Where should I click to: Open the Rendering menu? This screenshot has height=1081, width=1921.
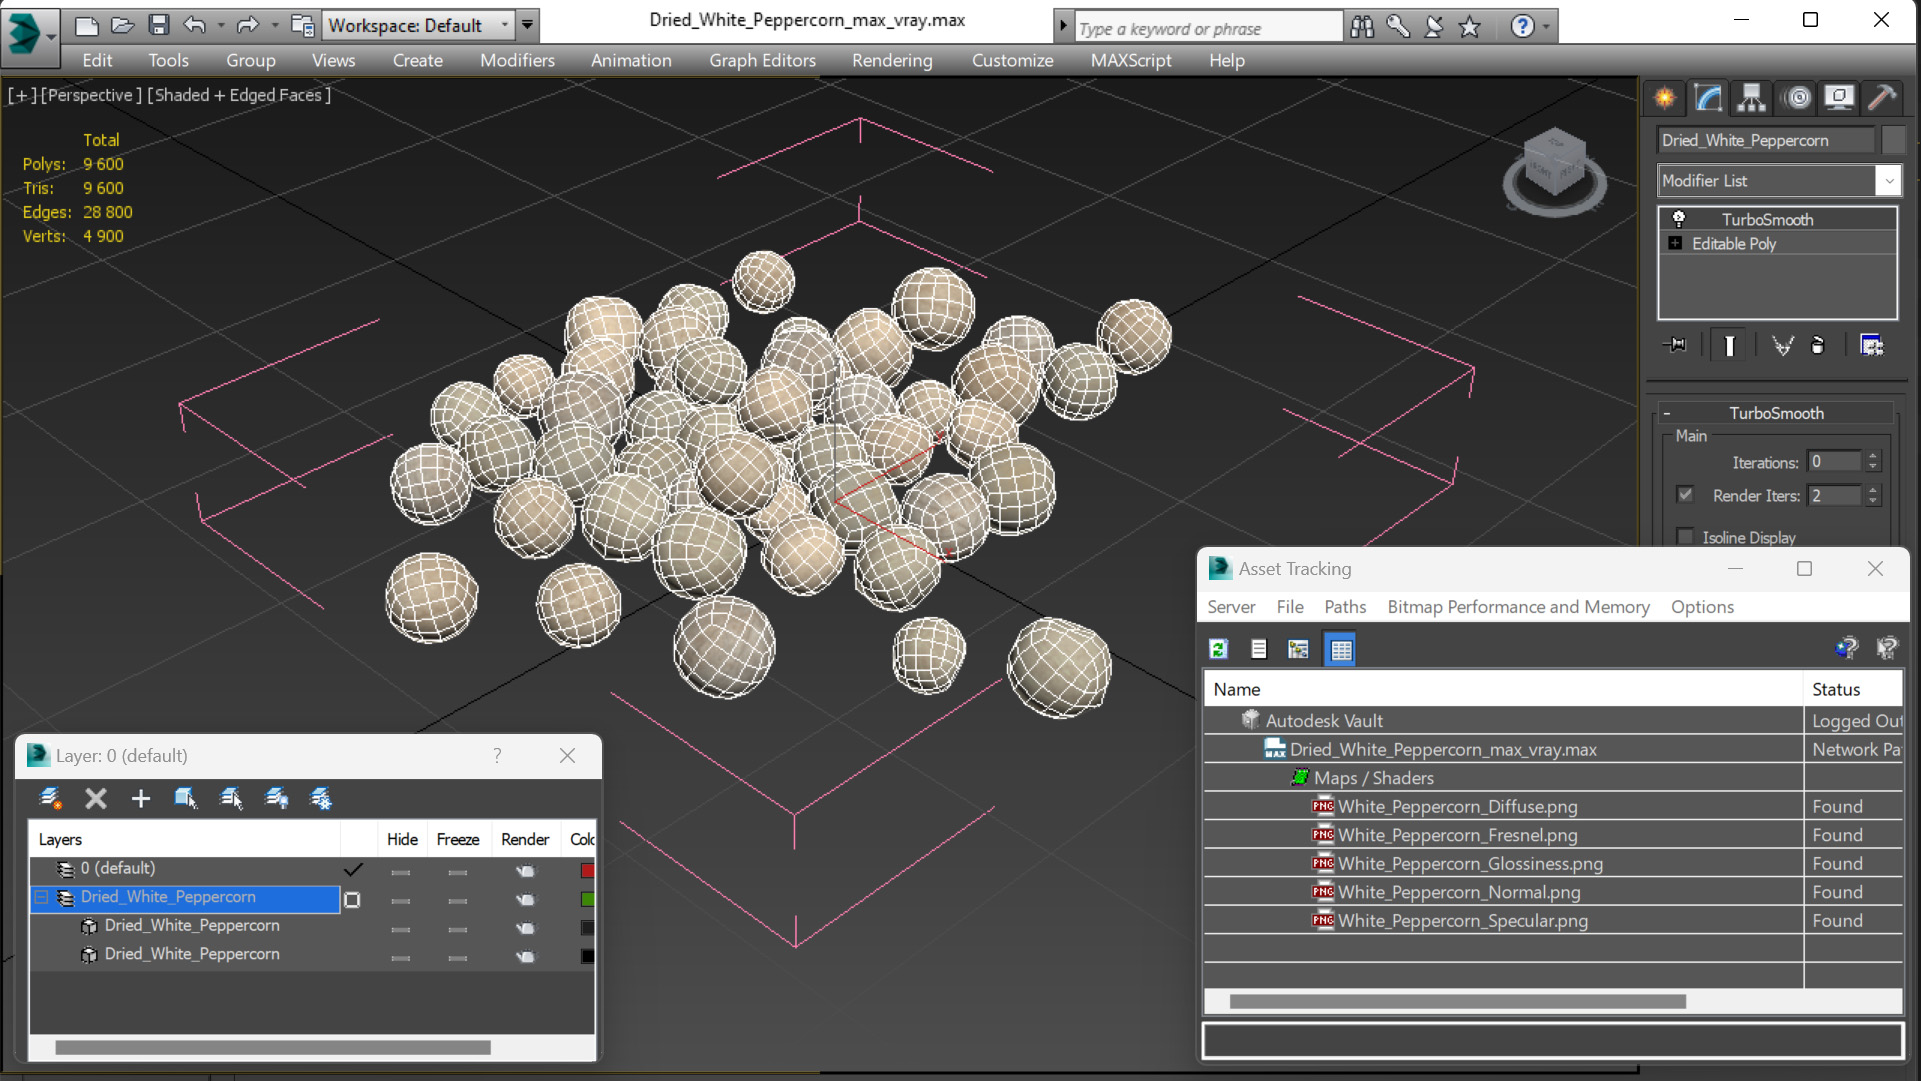click(892, 59)
